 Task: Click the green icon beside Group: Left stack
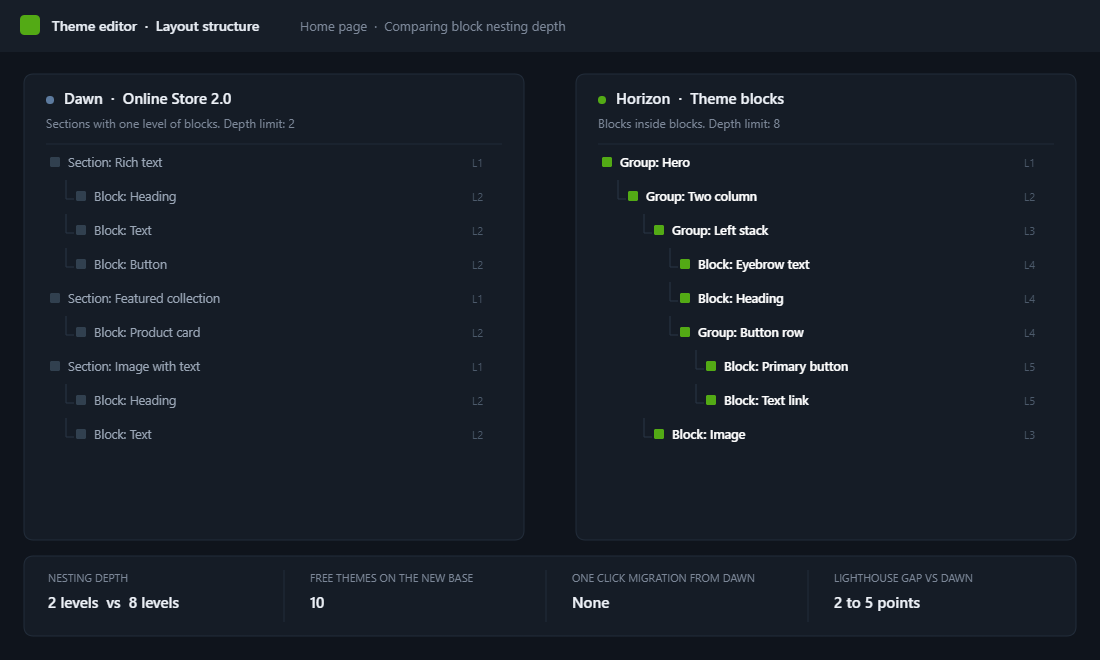[659, 230]
